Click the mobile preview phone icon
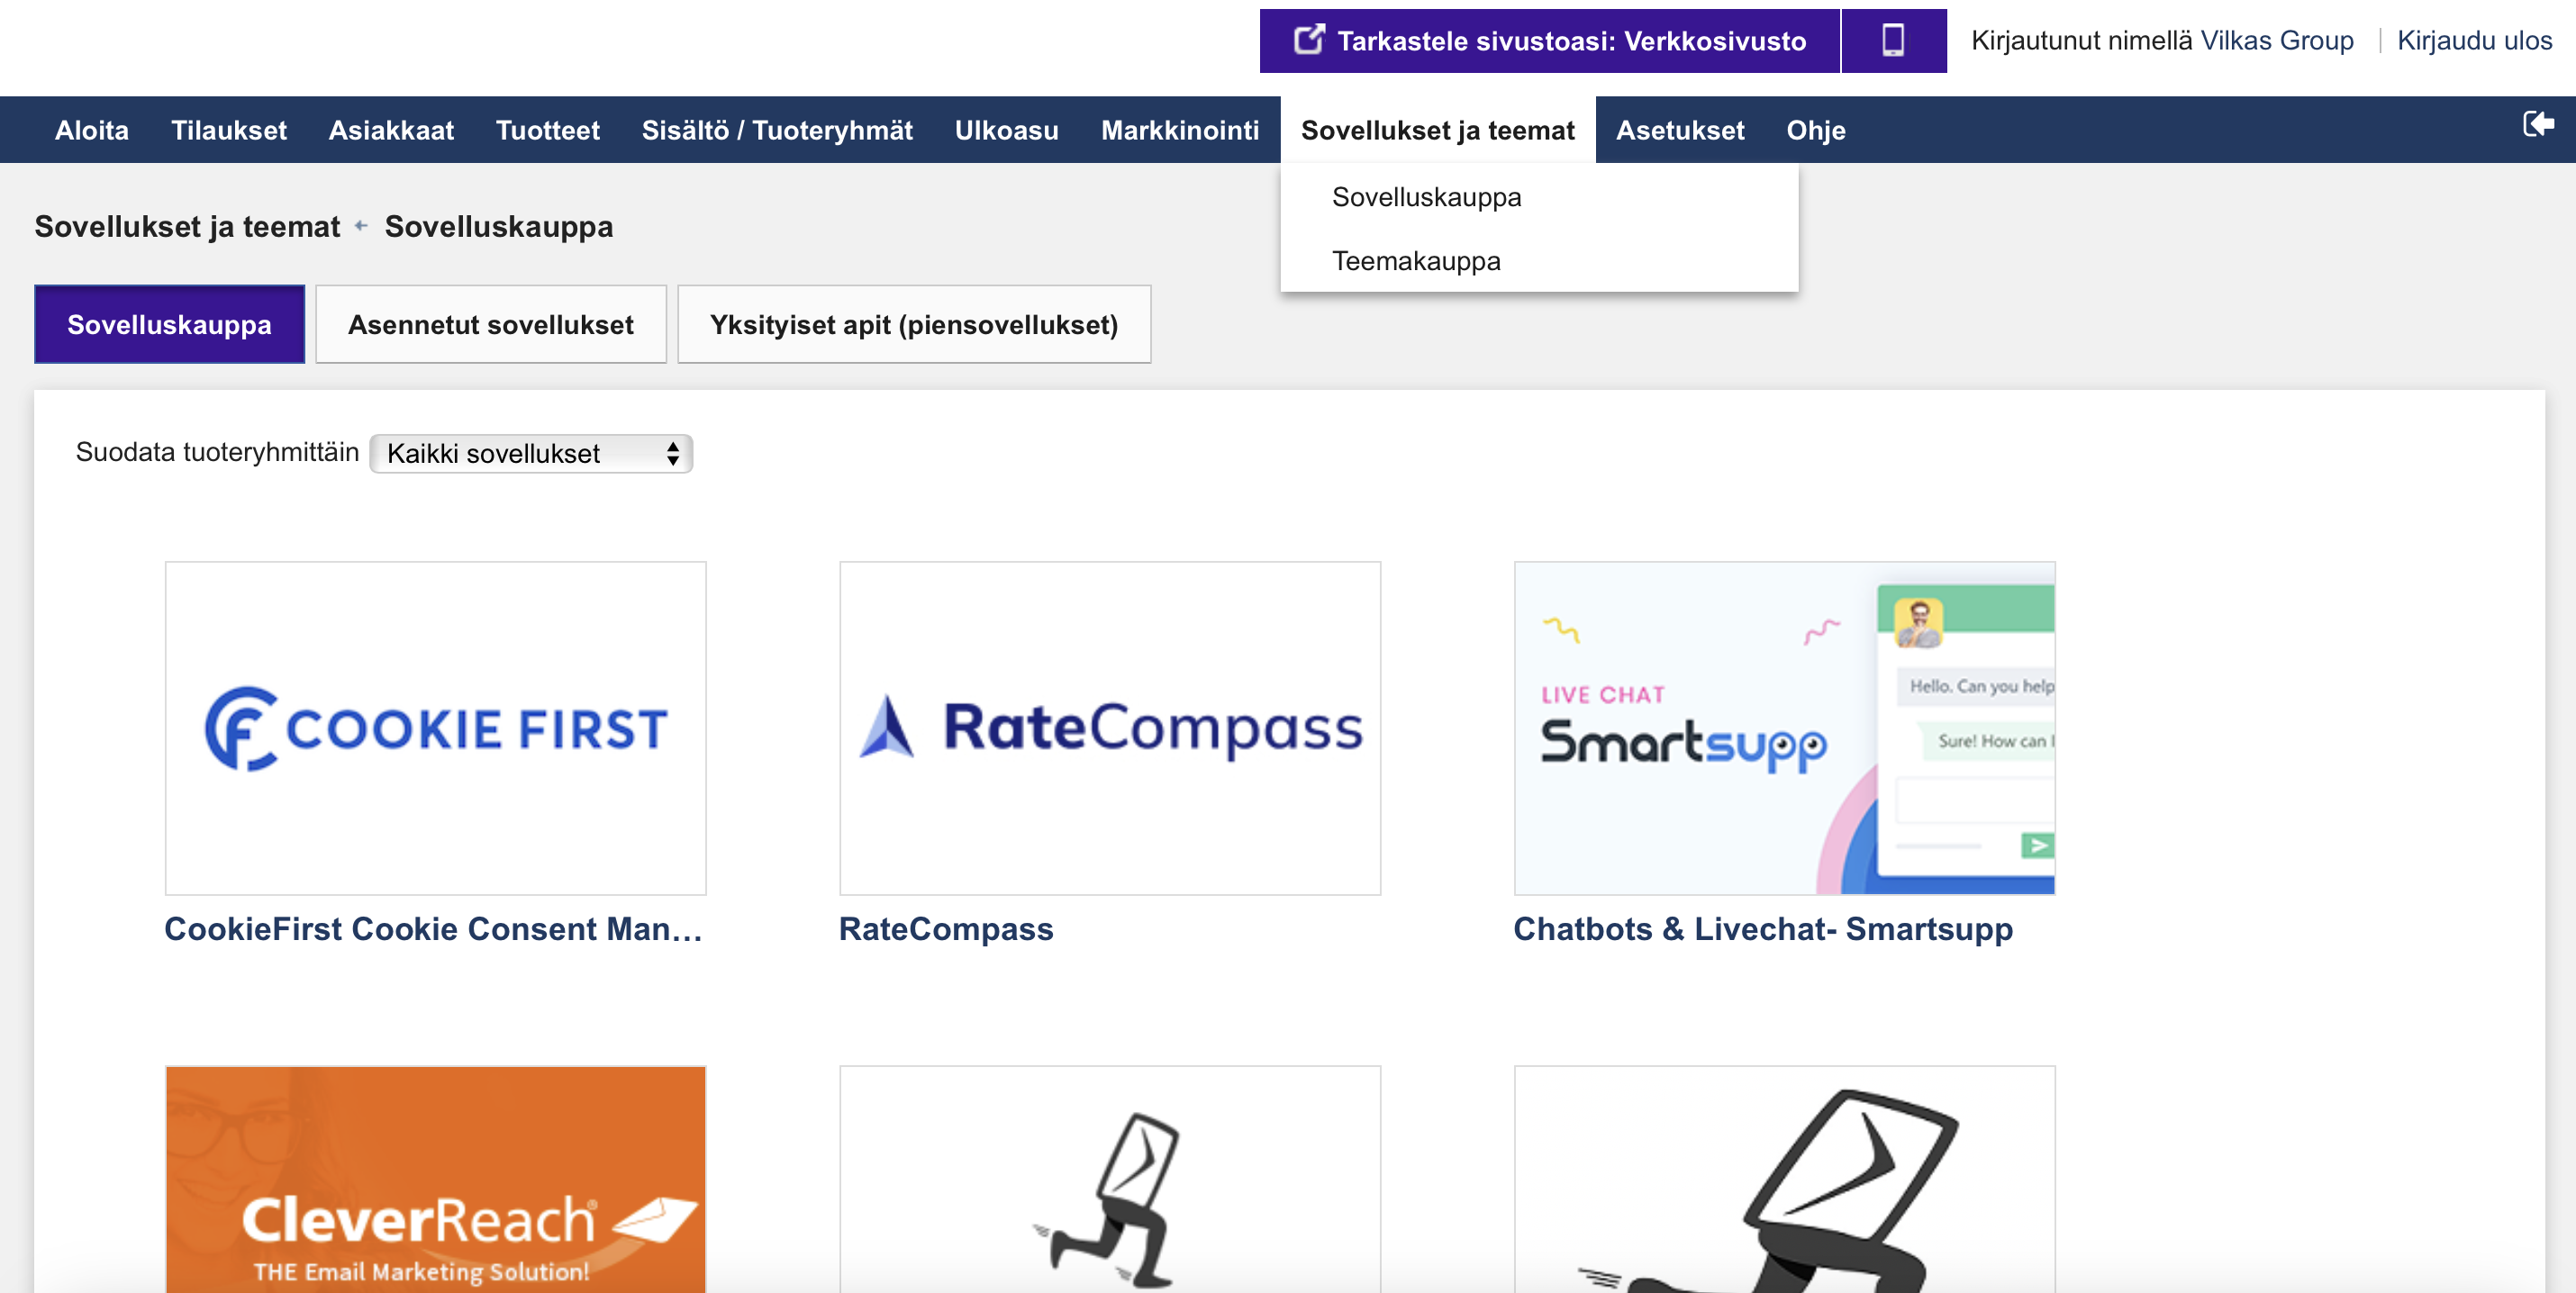This screenshot has height=1293, width=2576. pos(1893,41)
